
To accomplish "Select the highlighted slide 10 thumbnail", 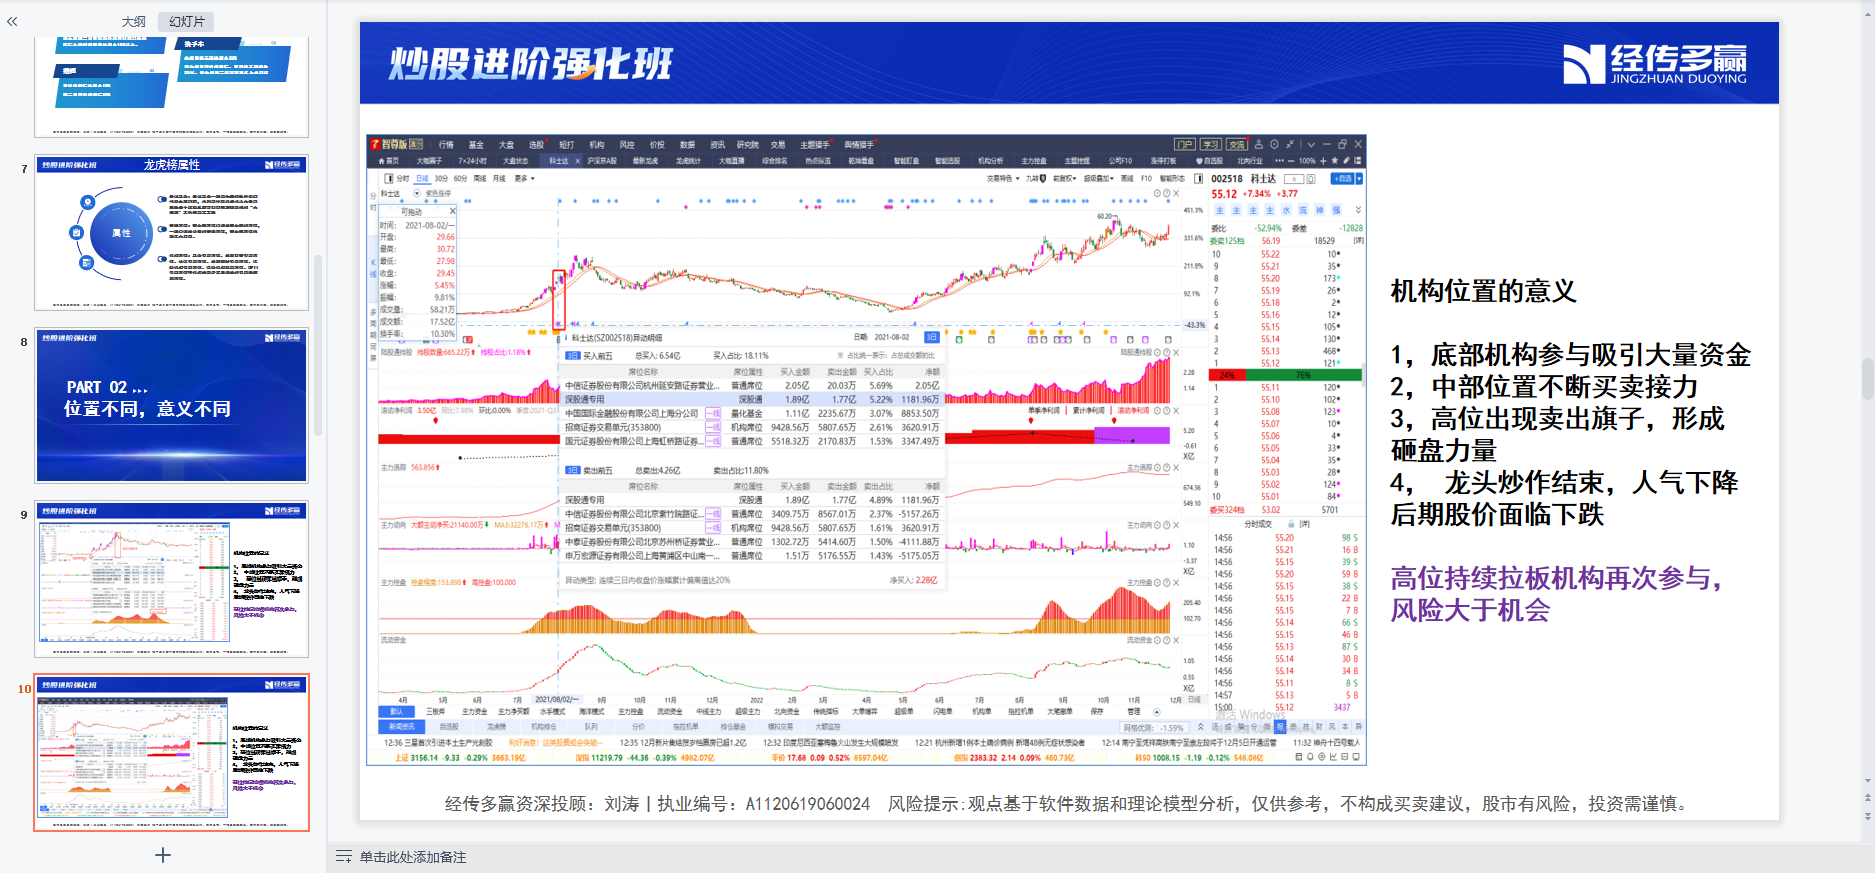I will pyautogui.click(x=171, y=752).
